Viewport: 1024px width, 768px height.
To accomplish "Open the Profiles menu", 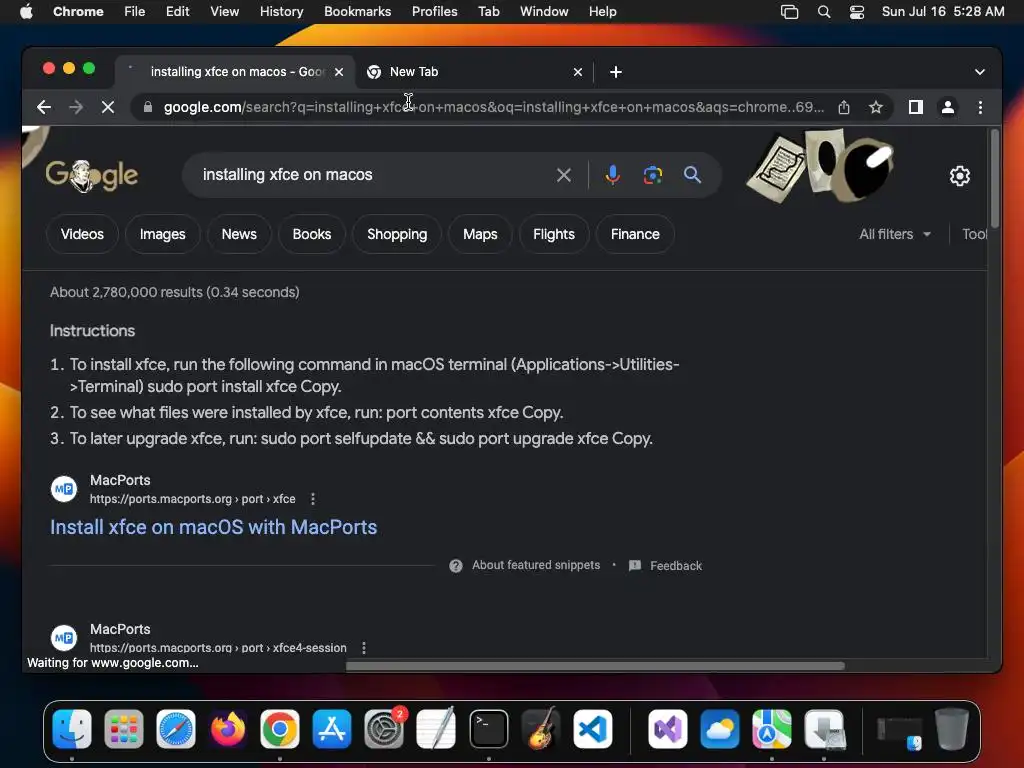I will pos(434,12).
